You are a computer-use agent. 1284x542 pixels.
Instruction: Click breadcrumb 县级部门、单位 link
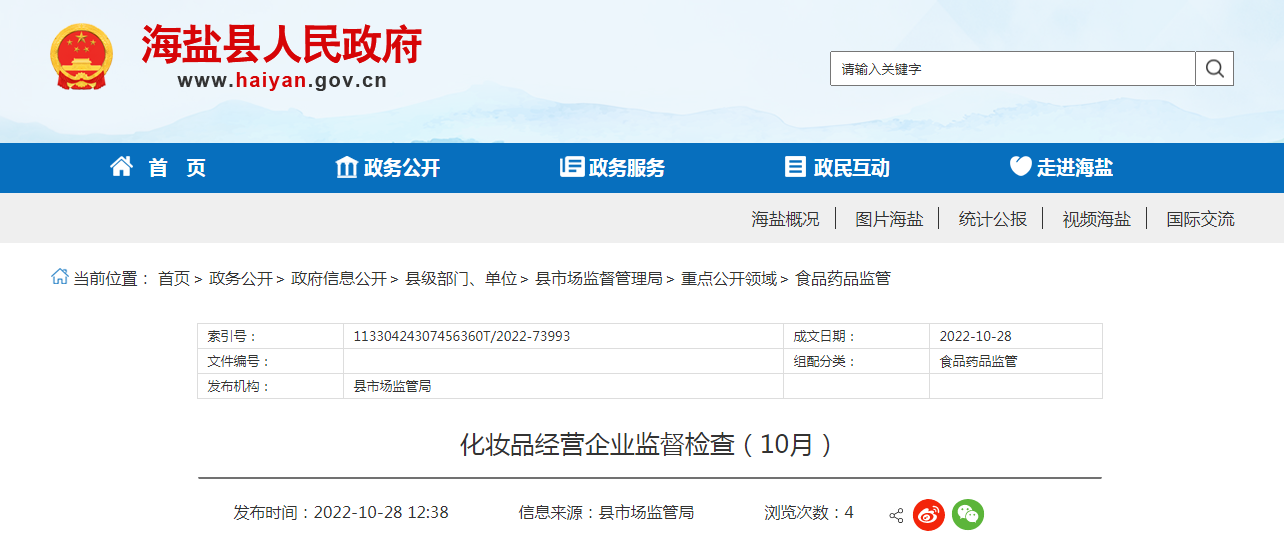tap(461, 279)
